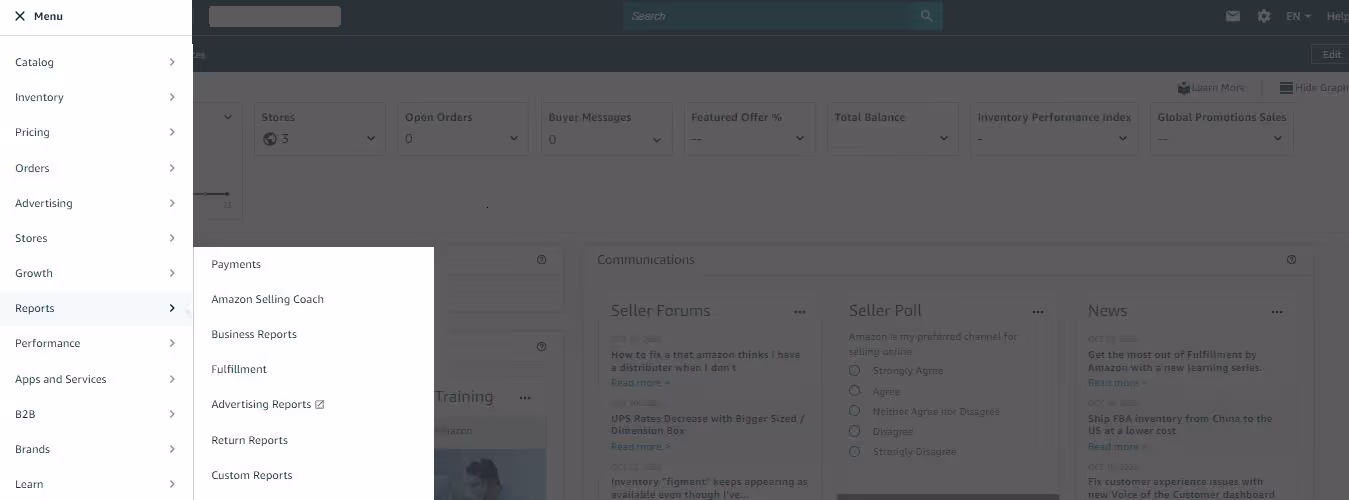Open News options ellipsis
Image resolution: width=1349 pixels, height=500 pixels.
pos(1277,312)
